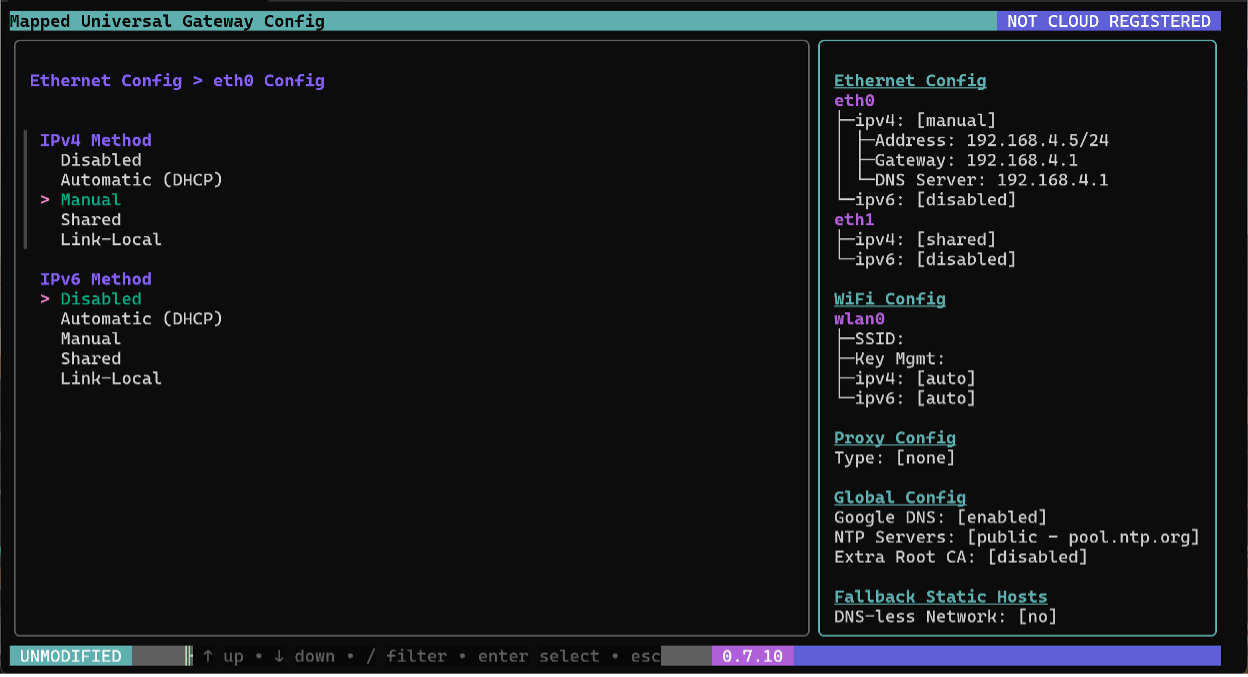Click the NOT CLOUD REGISTERED status badge
Viewport: 1248px width, 677px height.
click(1109, 21)
